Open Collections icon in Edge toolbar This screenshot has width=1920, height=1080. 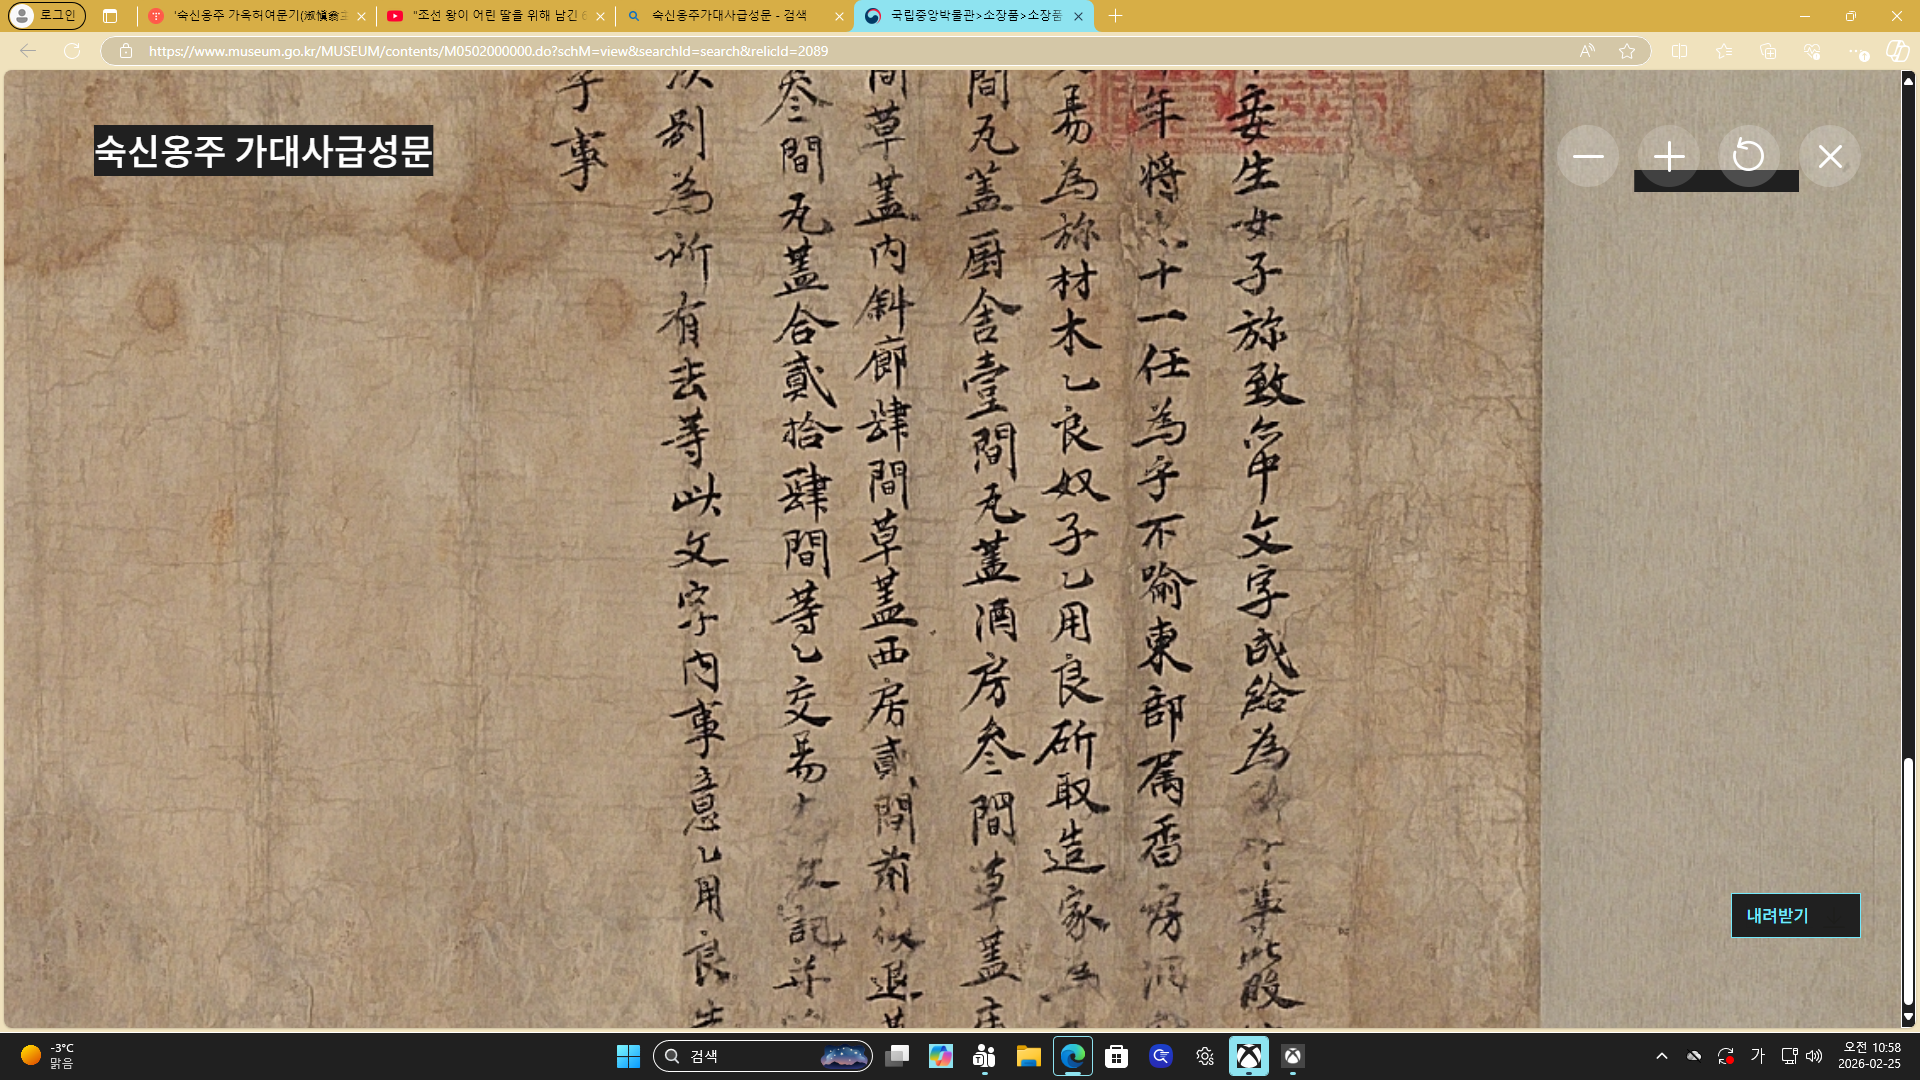(x=1768, y=51)
